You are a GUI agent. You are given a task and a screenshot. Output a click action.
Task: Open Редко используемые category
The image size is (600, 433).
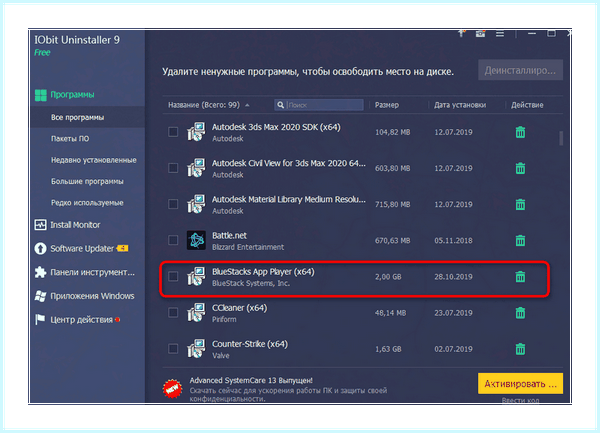coord(87,203)
